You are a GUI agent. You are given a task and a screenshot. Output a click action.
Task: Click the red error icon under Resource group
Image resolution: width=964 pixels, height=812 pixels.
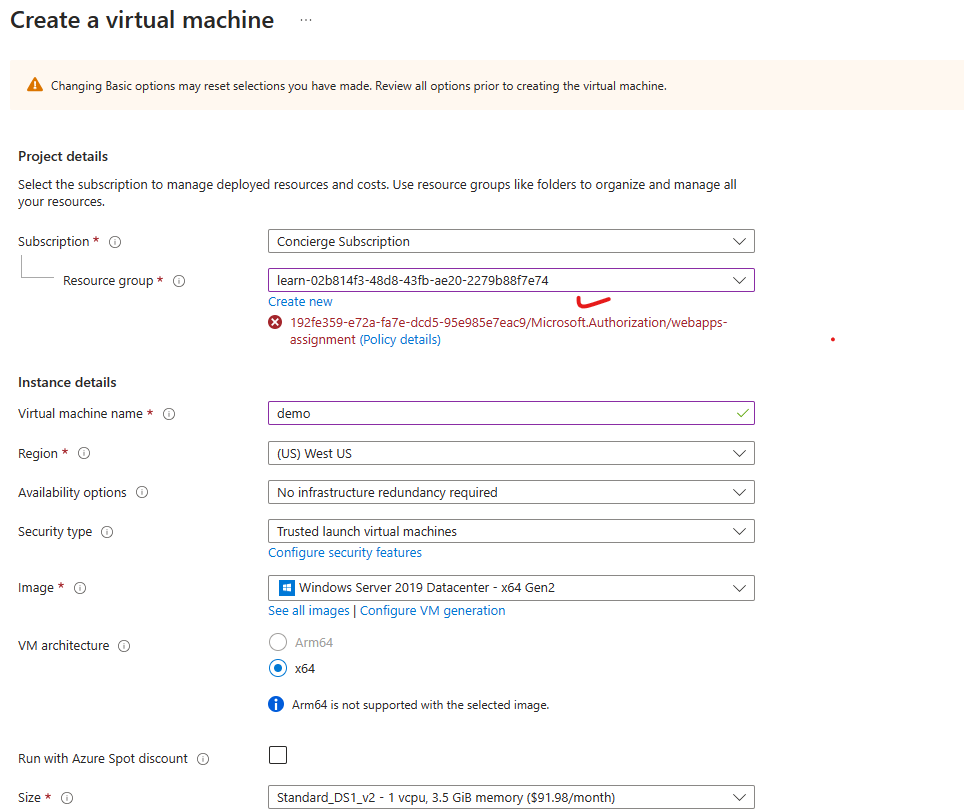click(275, 322)
